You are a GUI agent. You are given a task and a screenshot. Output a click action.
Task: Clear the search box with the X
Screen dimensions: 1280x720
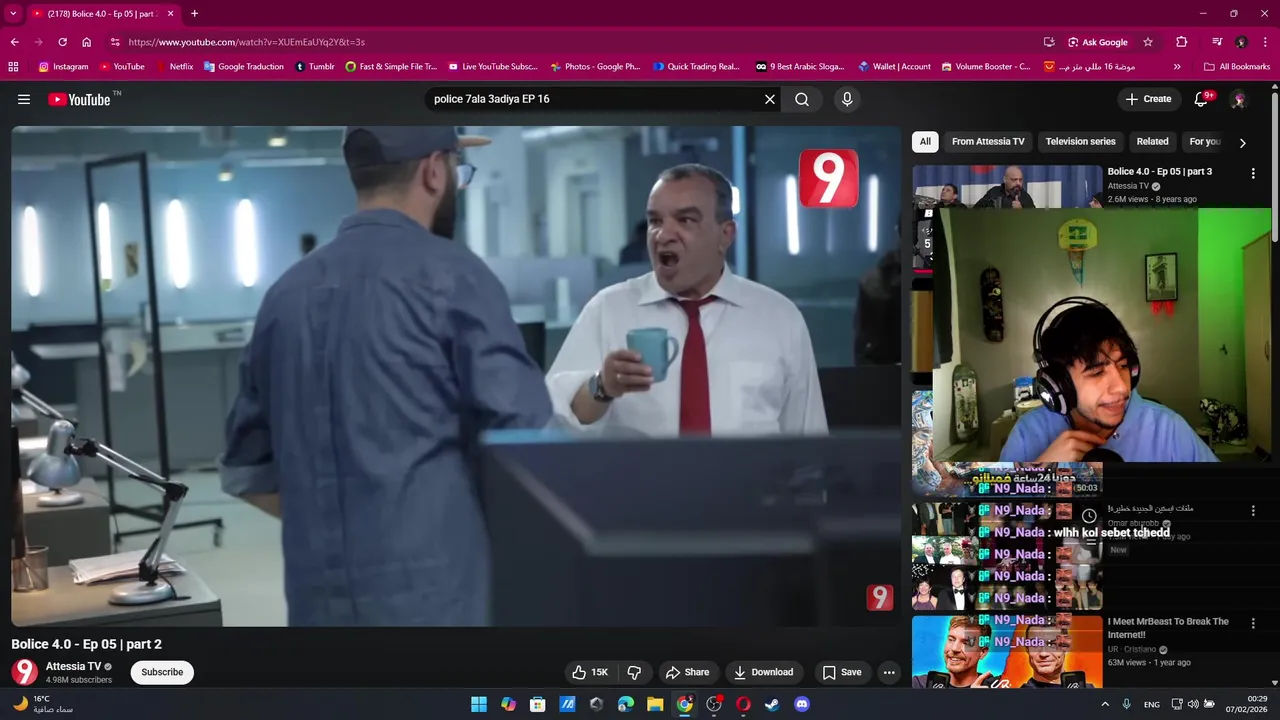(770, 99)
